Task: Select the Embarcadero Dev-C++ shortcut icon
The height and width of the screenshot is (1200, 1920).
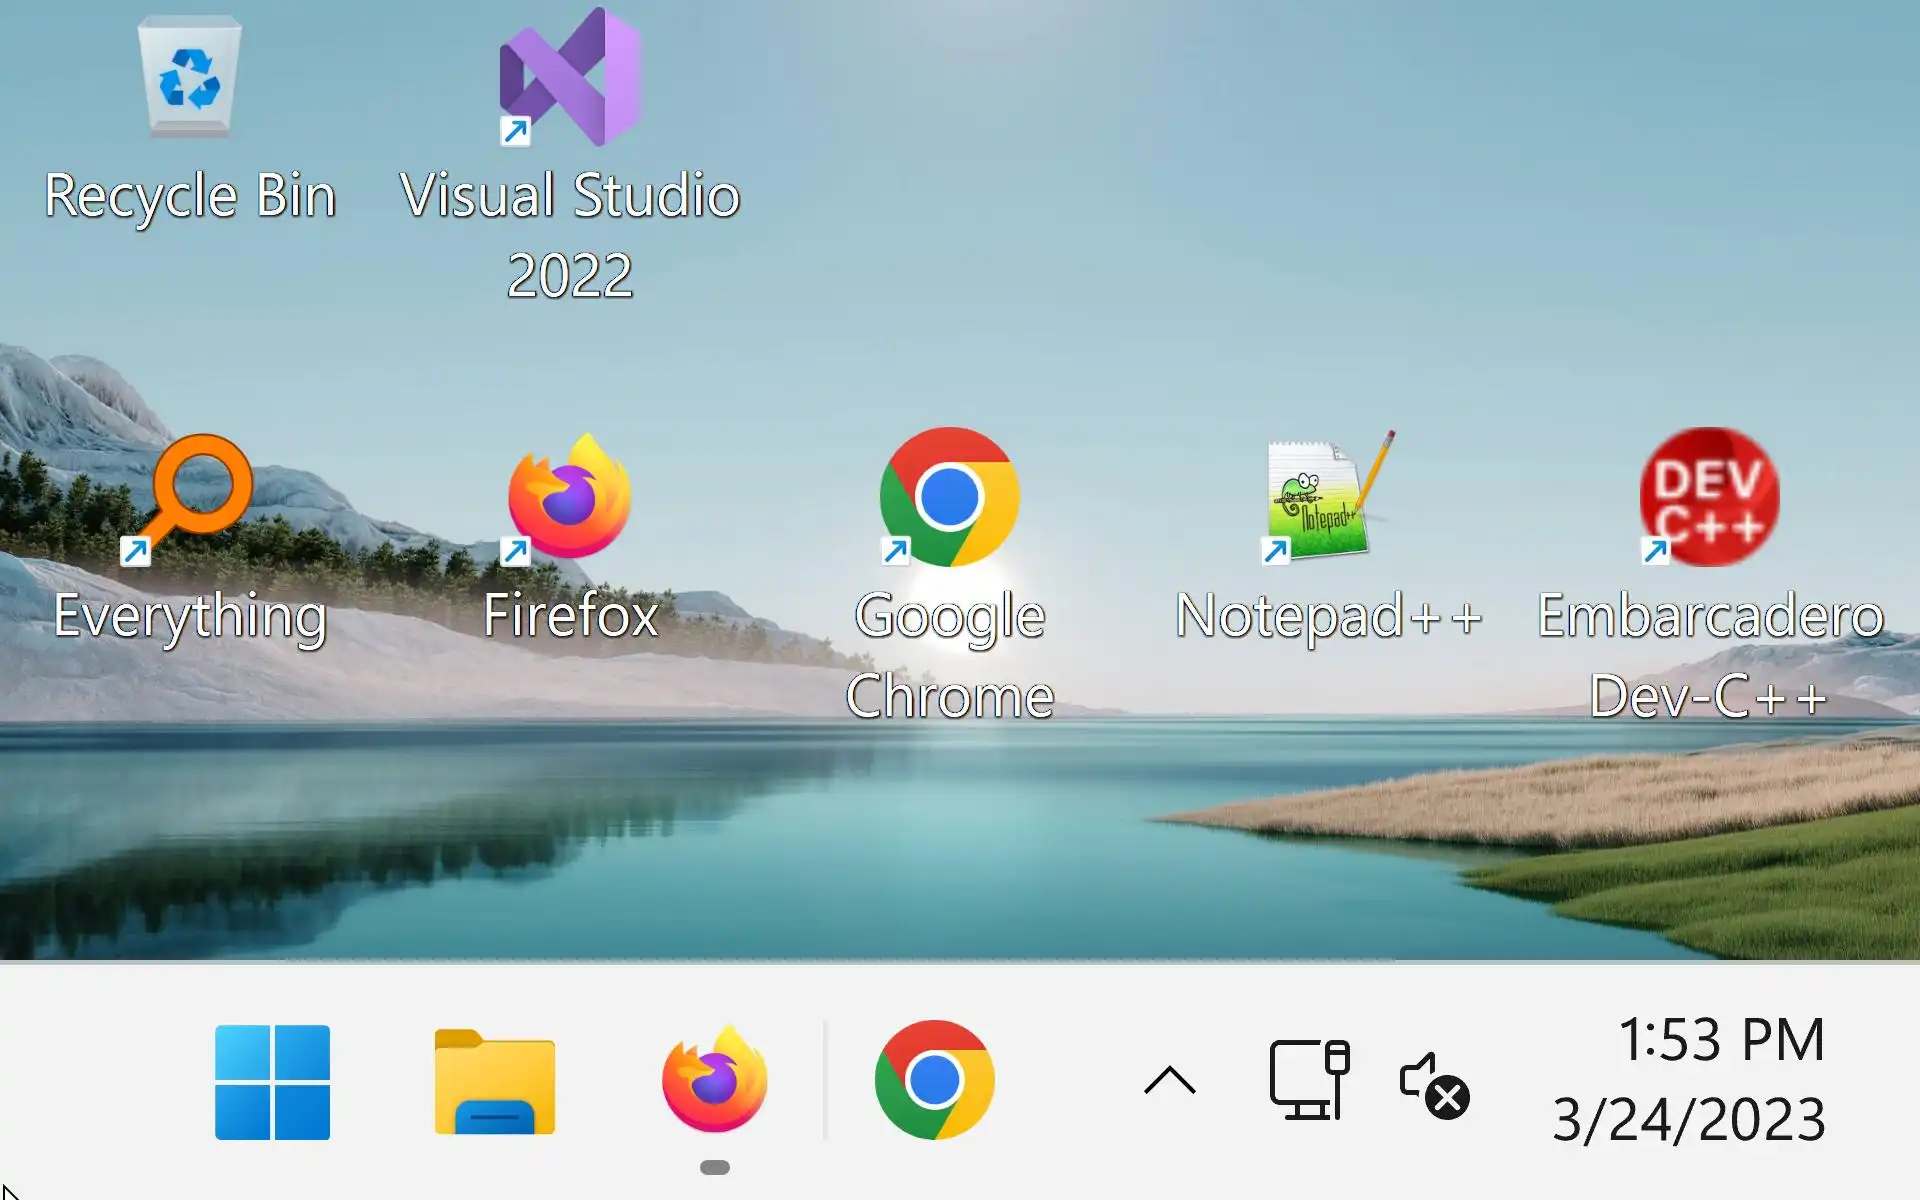Action: (x=1709, y=497)
